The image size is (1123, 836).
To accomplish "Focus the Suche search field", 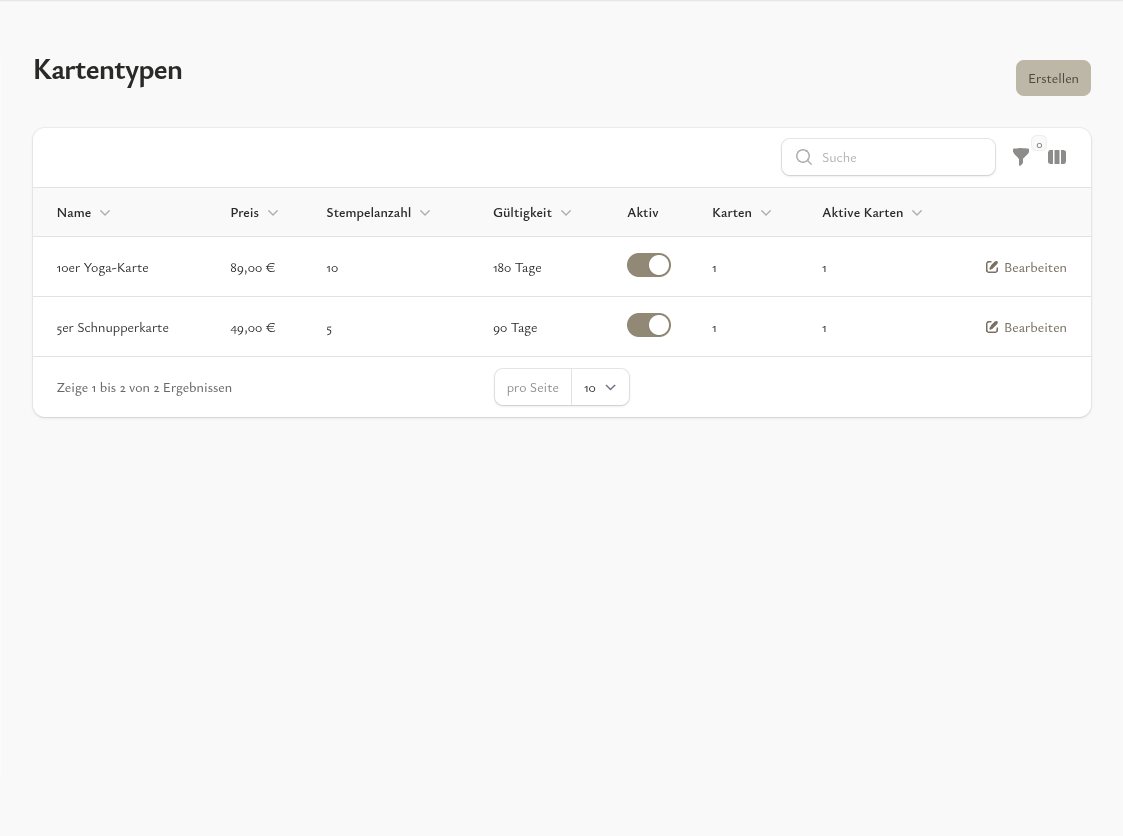I will (900, 157).
